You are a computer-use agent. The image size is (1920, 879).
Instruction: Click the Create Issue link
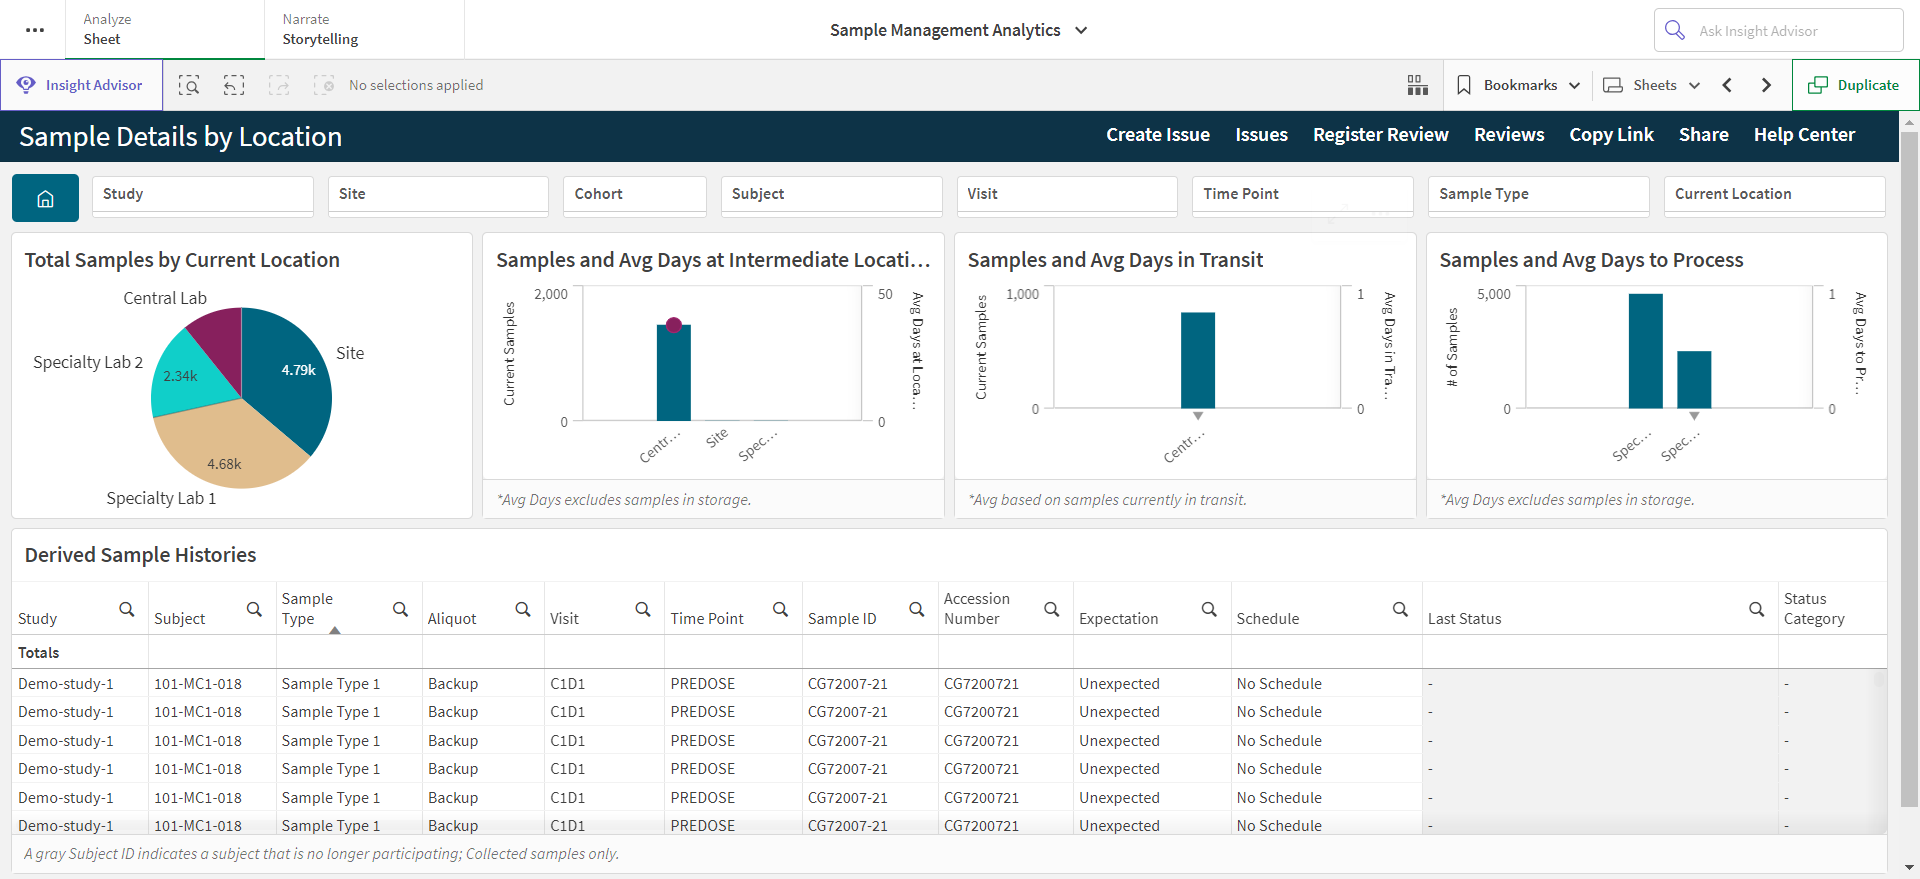1158,135
